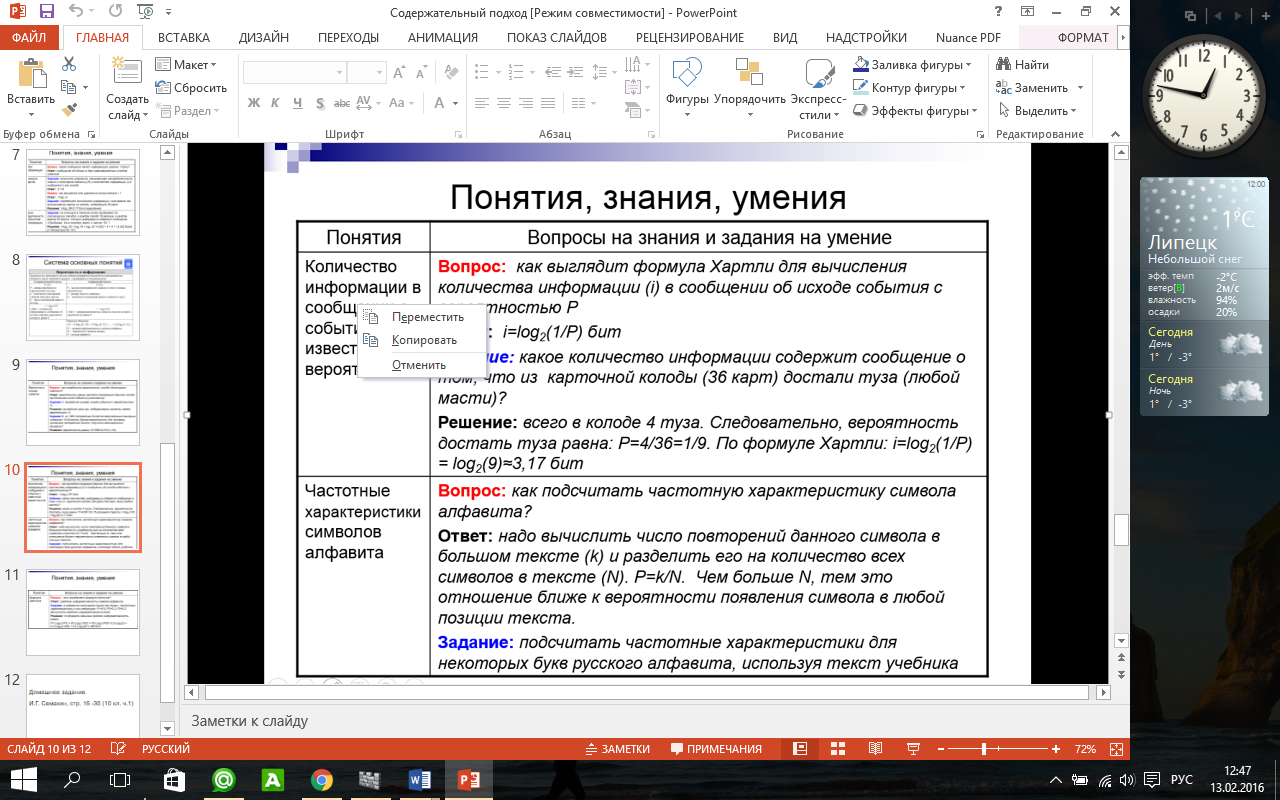Screen dimensions: 1280x800
Task: Click the justify text alignment icon
Action: (x=553, y=103)
